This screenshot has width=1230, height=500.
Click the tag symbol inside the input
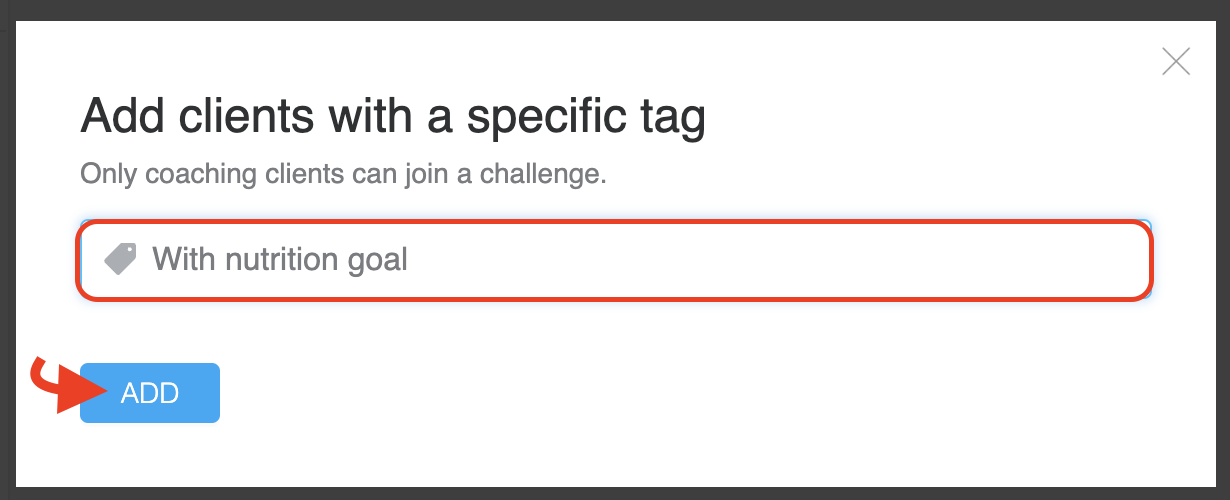[121, 260]
